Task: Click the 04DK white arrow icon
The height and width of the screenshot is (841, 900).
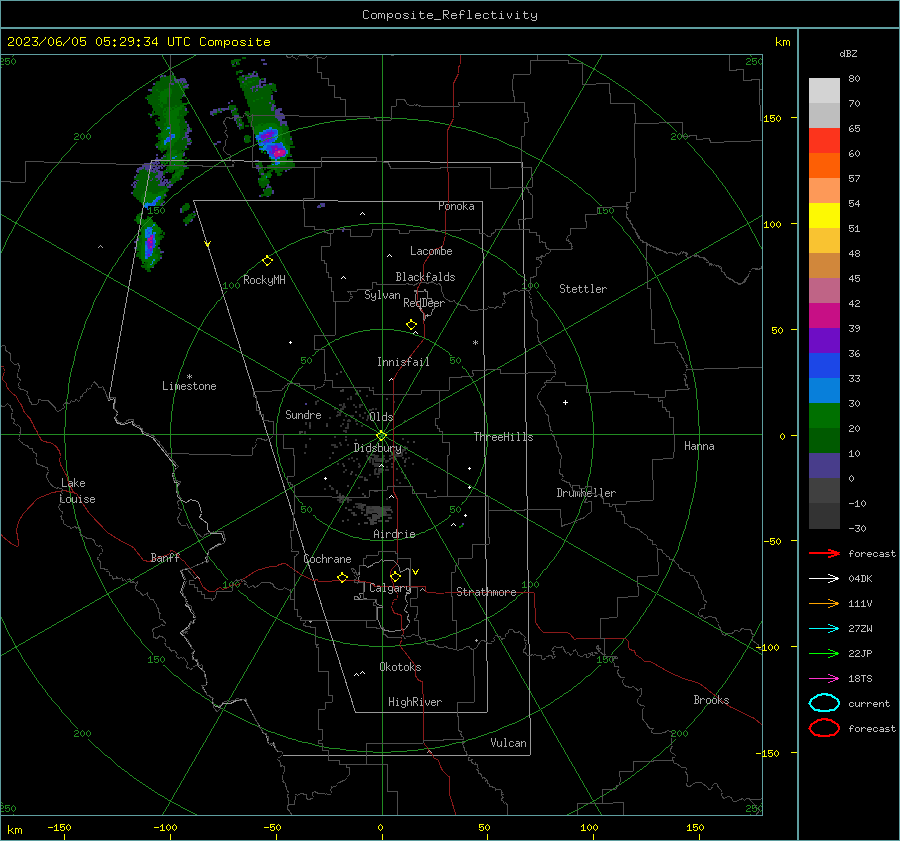Action: [824, 579]
